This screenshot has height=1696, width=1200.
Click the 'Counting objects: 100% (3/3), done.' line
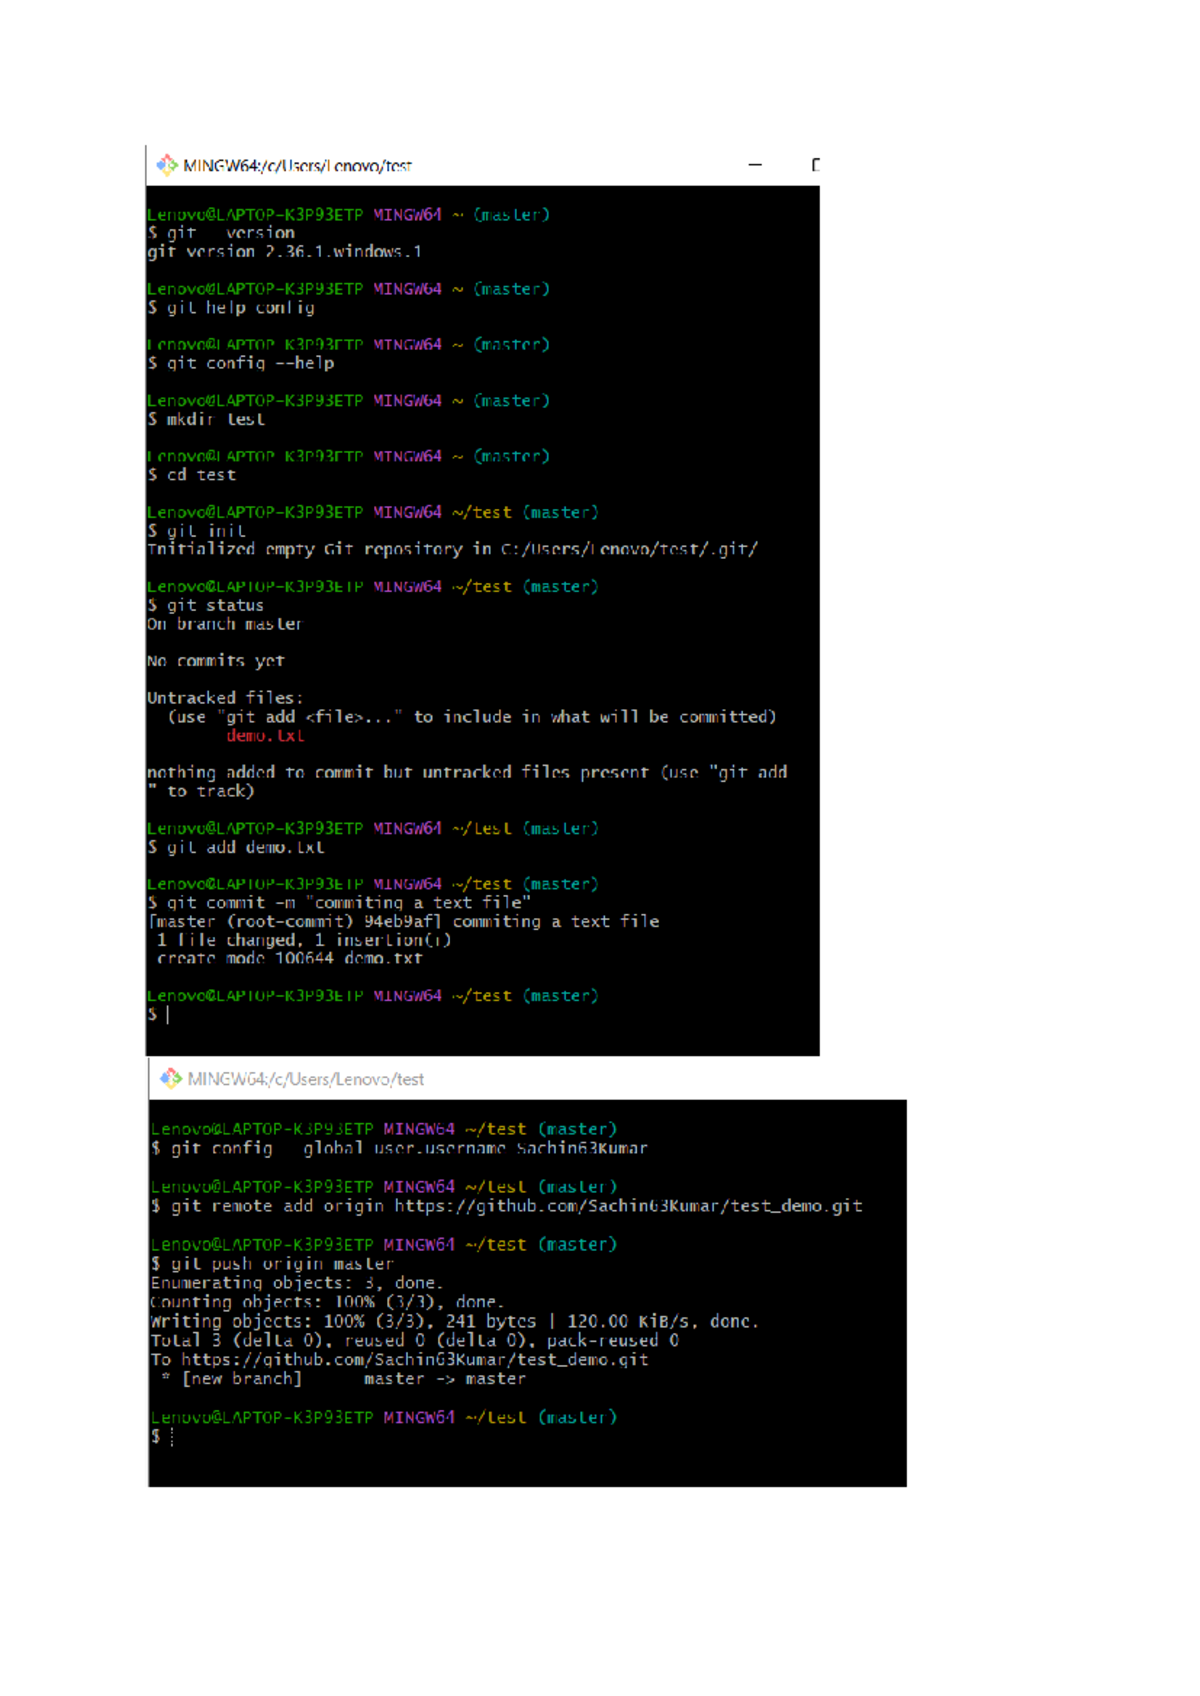(x=328, y=1302)
